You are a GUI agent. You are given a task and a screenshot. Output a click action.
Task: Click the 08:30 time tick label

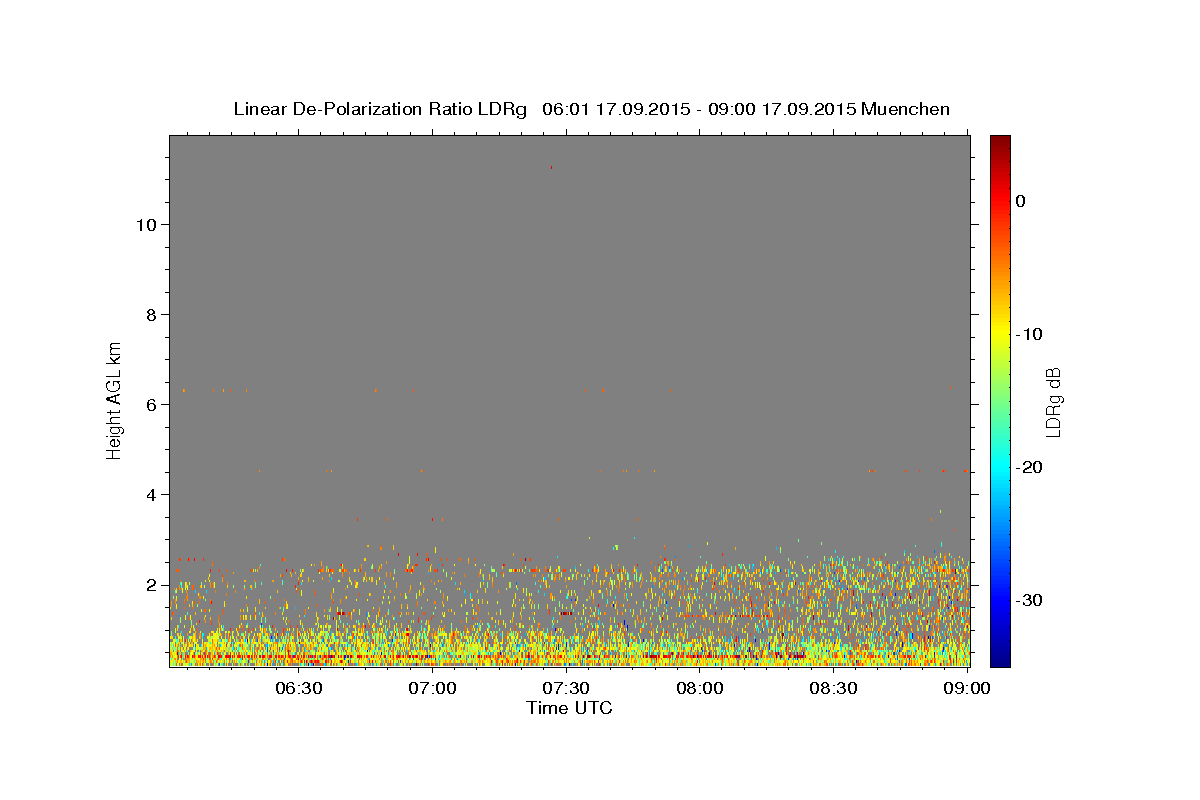click(833, 688)
